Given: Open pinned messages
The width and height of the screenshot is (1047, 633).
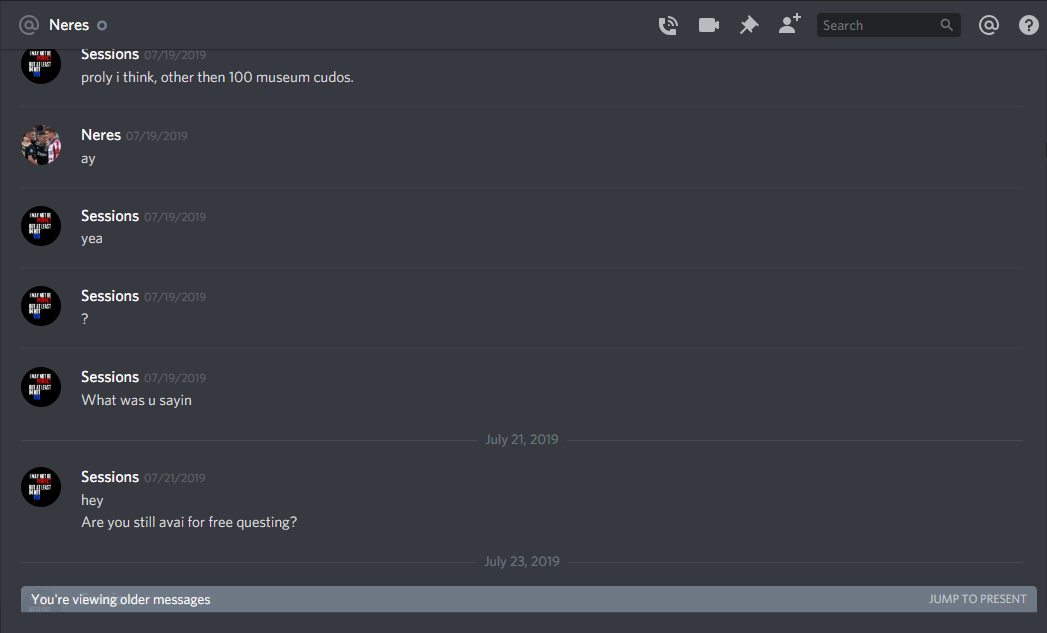Looking at the screenshot, I should point(749,25).
